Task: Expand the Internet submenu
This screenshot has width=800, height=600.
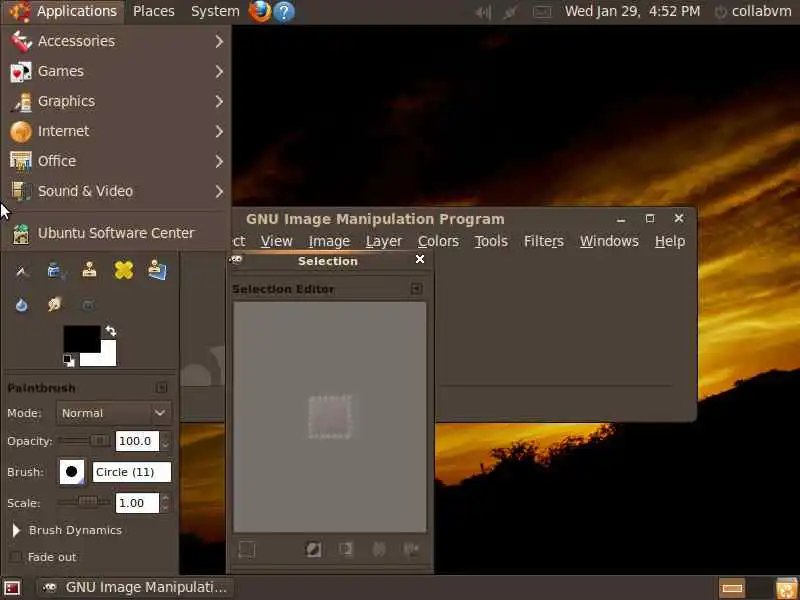Action: [116, 131]
